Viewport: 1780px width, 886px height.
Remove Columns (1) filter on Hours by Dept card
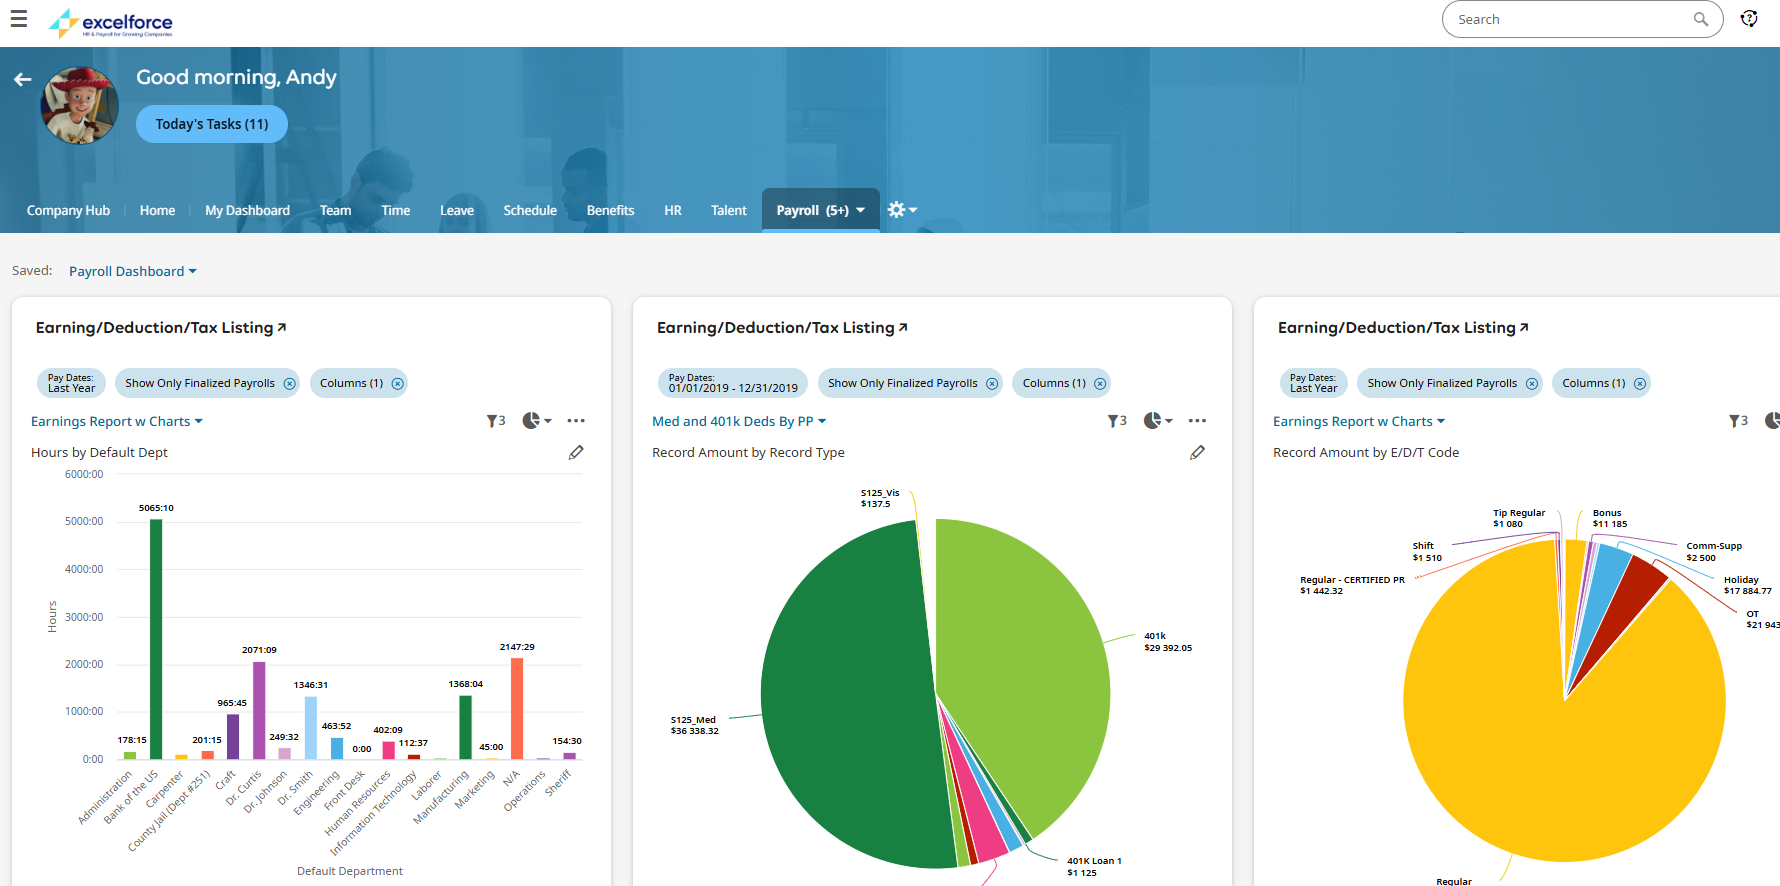click(398, 384)
